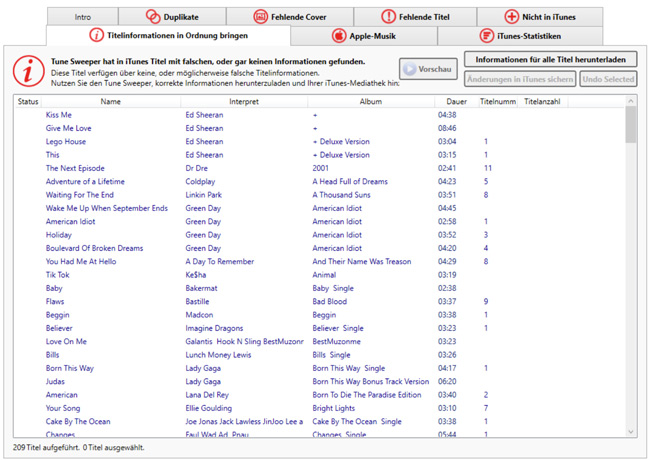Click interpret Lunch Money Lewis
The height and width of the screenshot is (460, 650).
coord(218,354)
